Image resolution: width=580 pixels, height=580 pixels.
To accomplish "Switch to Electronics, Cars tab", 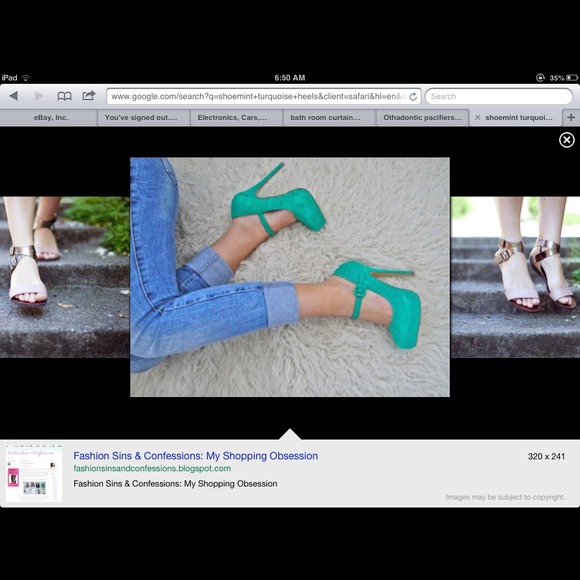I will coord(237,118).
